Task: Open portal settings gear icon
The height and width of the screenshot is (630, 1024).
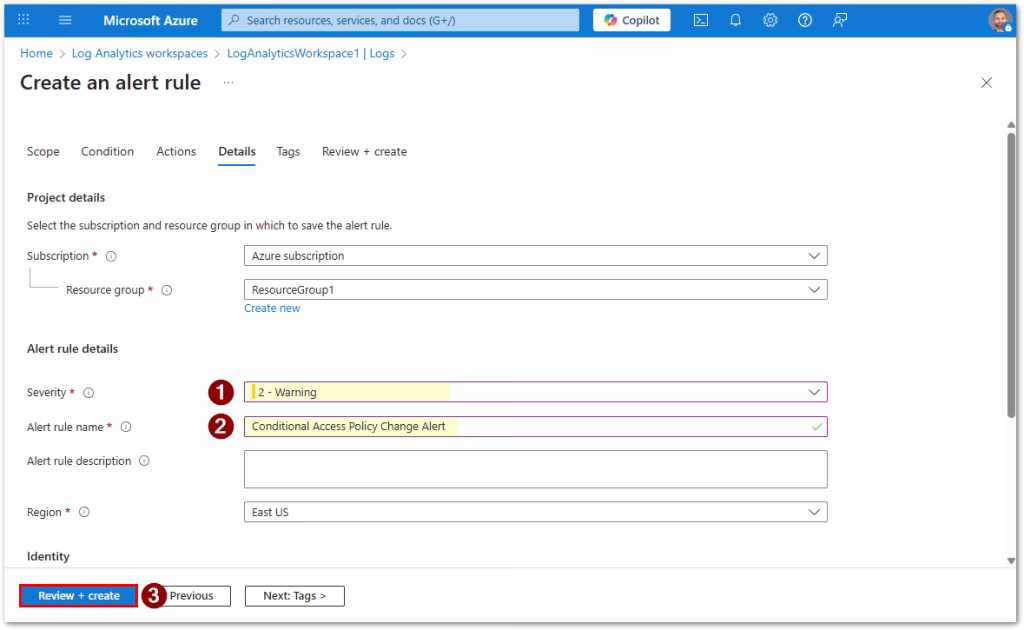Action: pos(770,20)
